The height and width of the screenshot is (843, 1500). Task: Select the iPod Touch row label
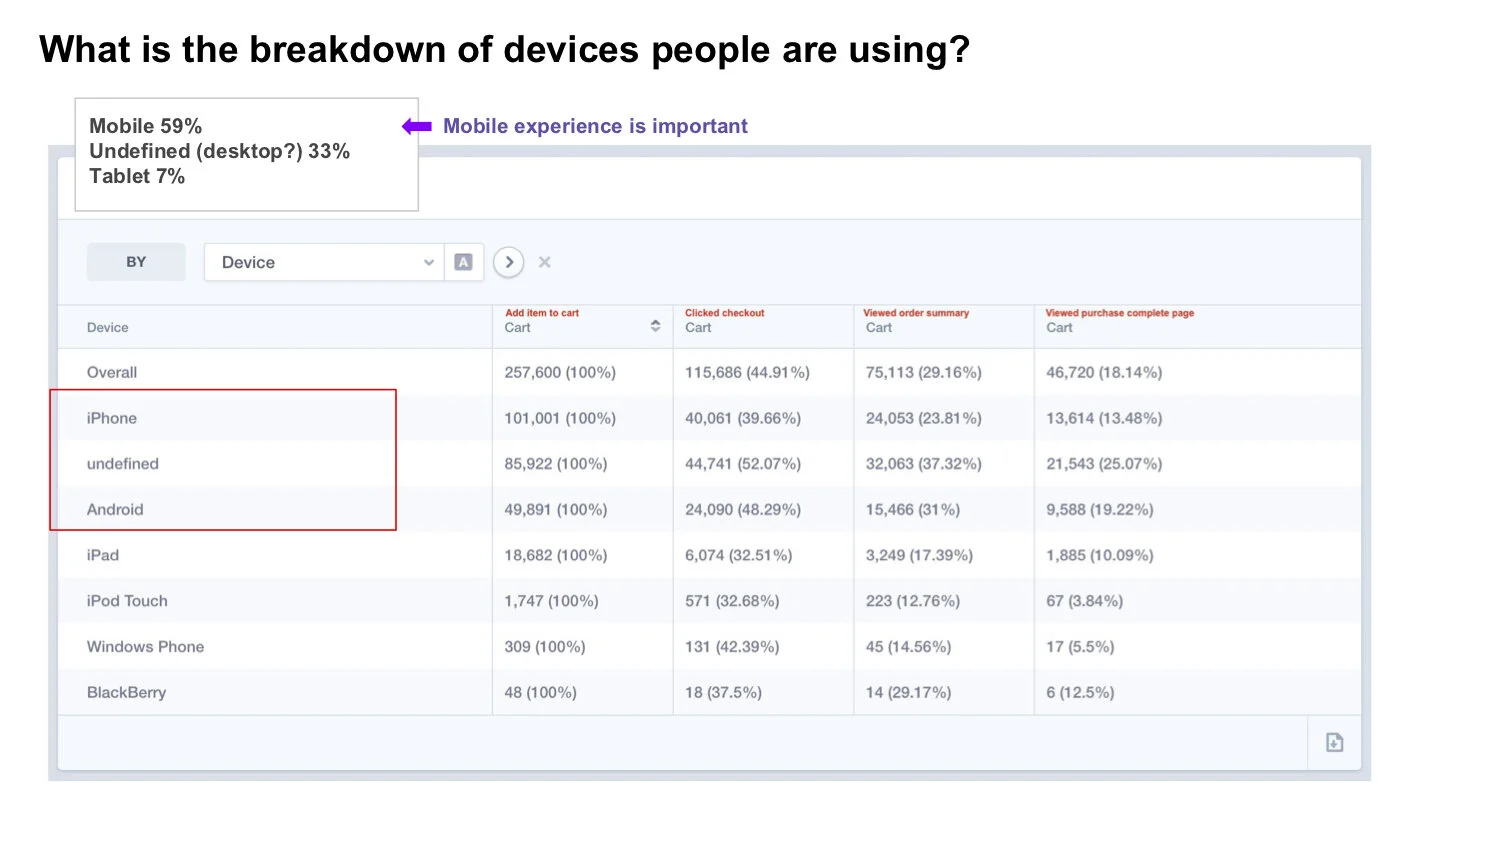coord(127,601)
